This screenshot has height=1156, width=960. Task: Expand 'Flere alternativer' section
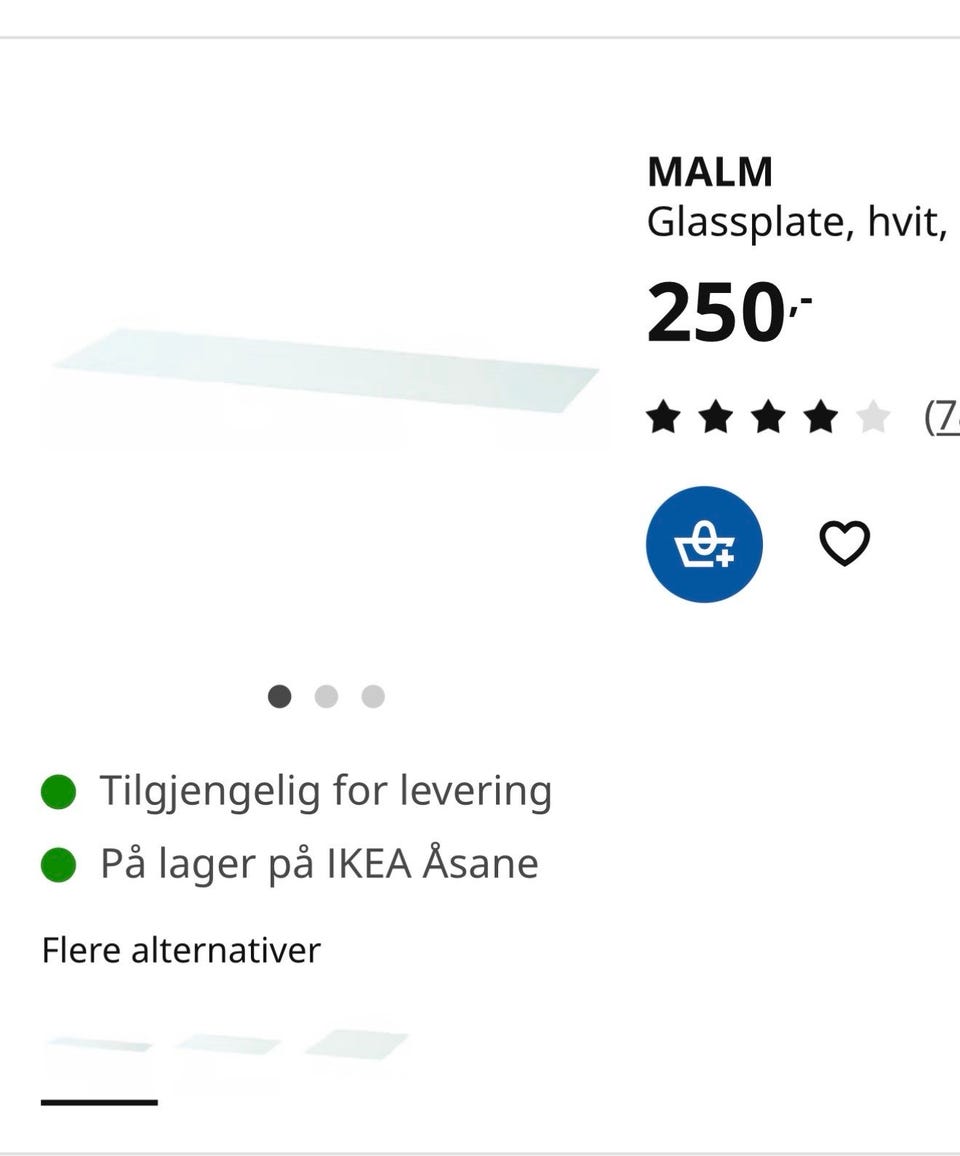pos(180,950)
